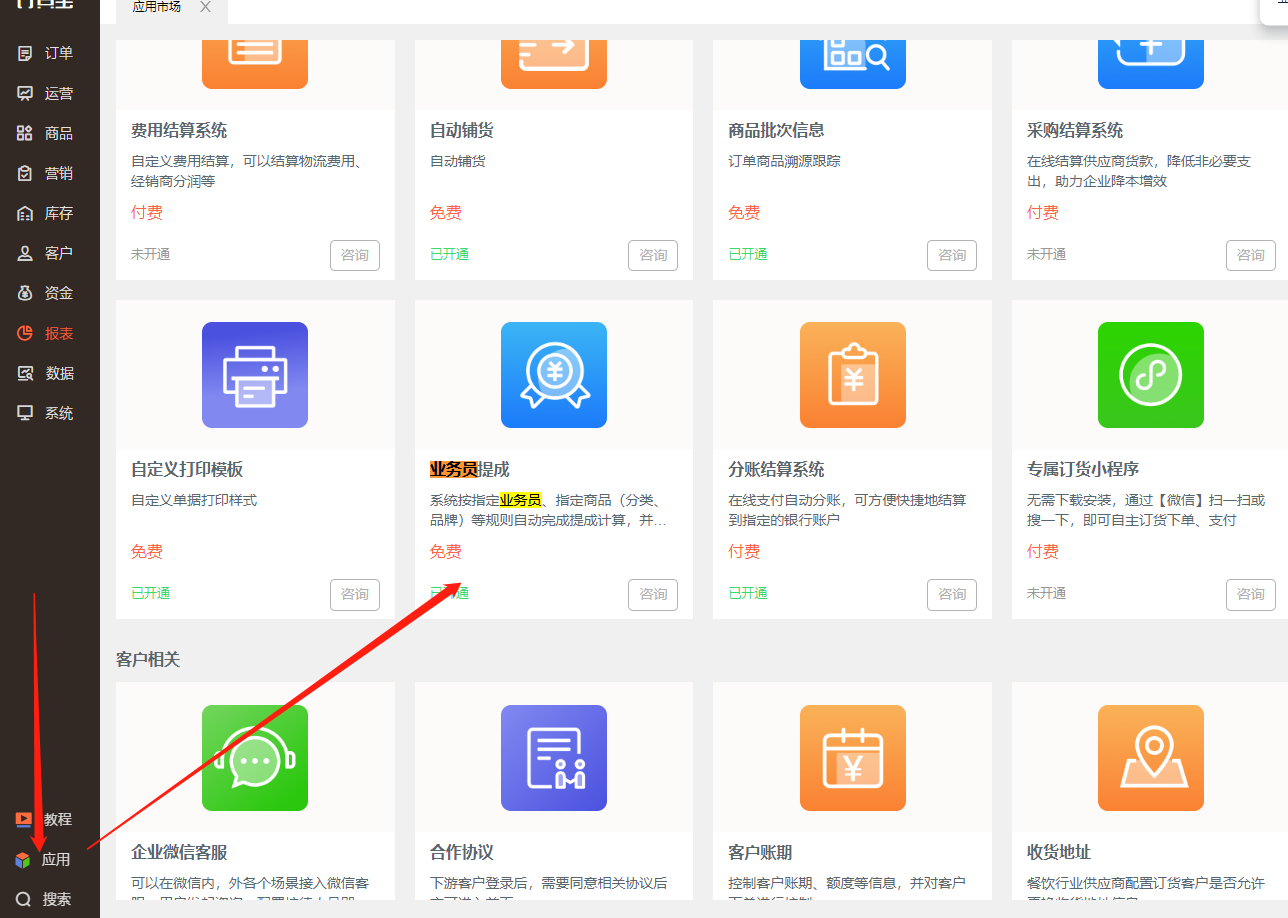Click 咨询 for 专属订货小程序
Image resolution: width=1288 pixels, height=918 pixels.
pos(1251,594)
